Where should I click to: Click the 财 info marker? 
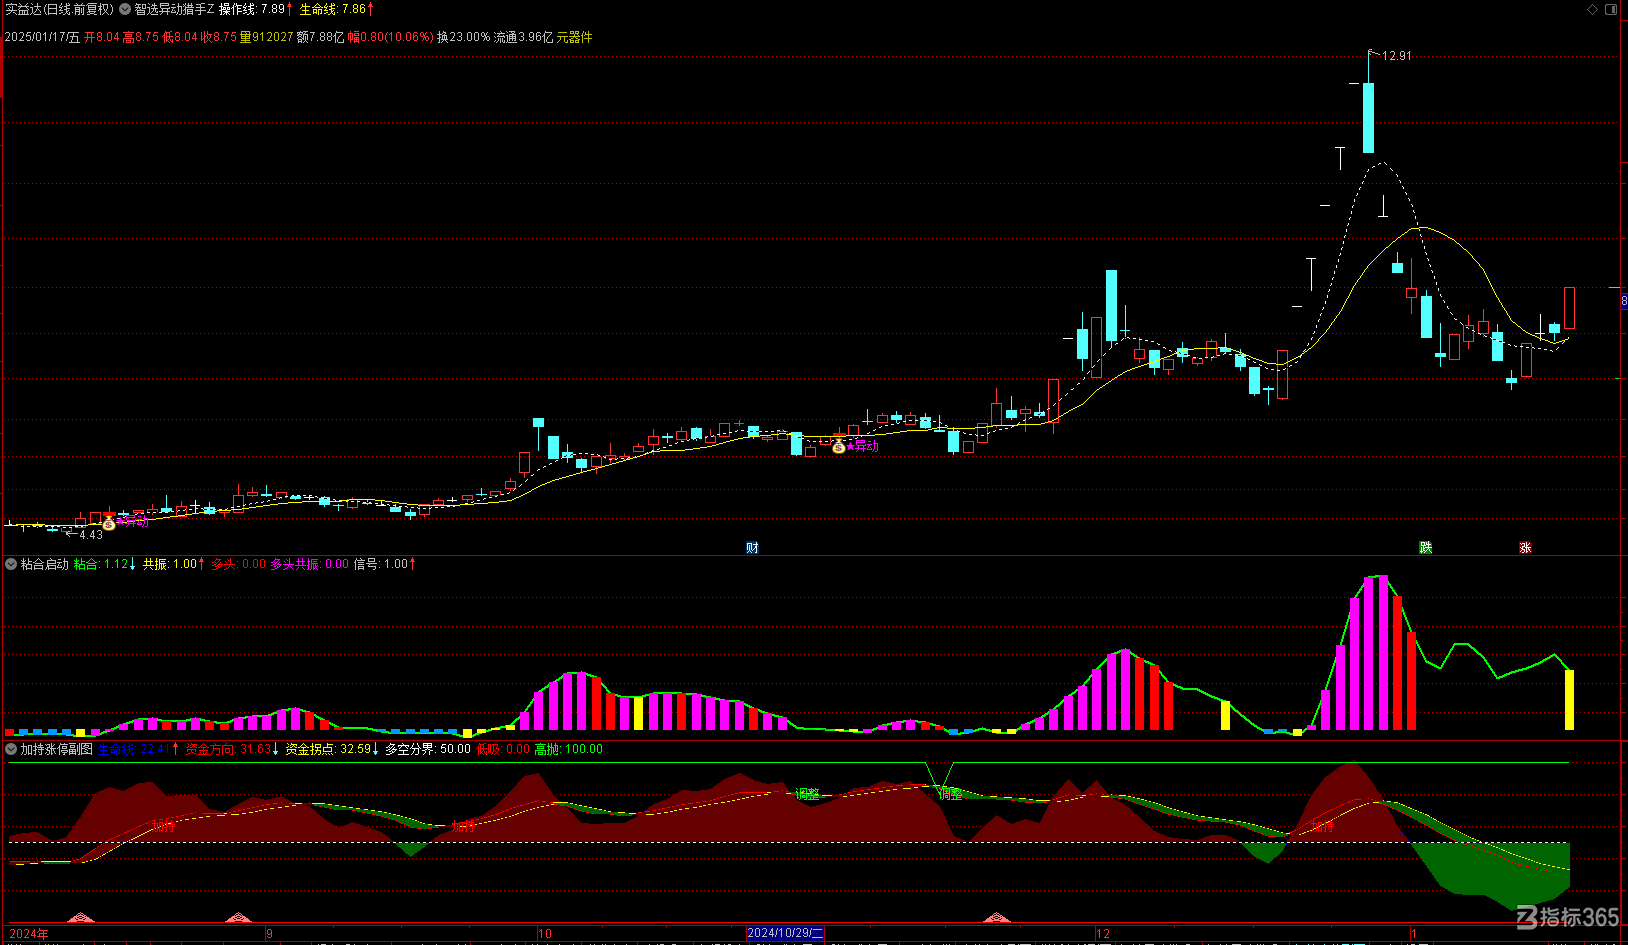click(752, 547)
